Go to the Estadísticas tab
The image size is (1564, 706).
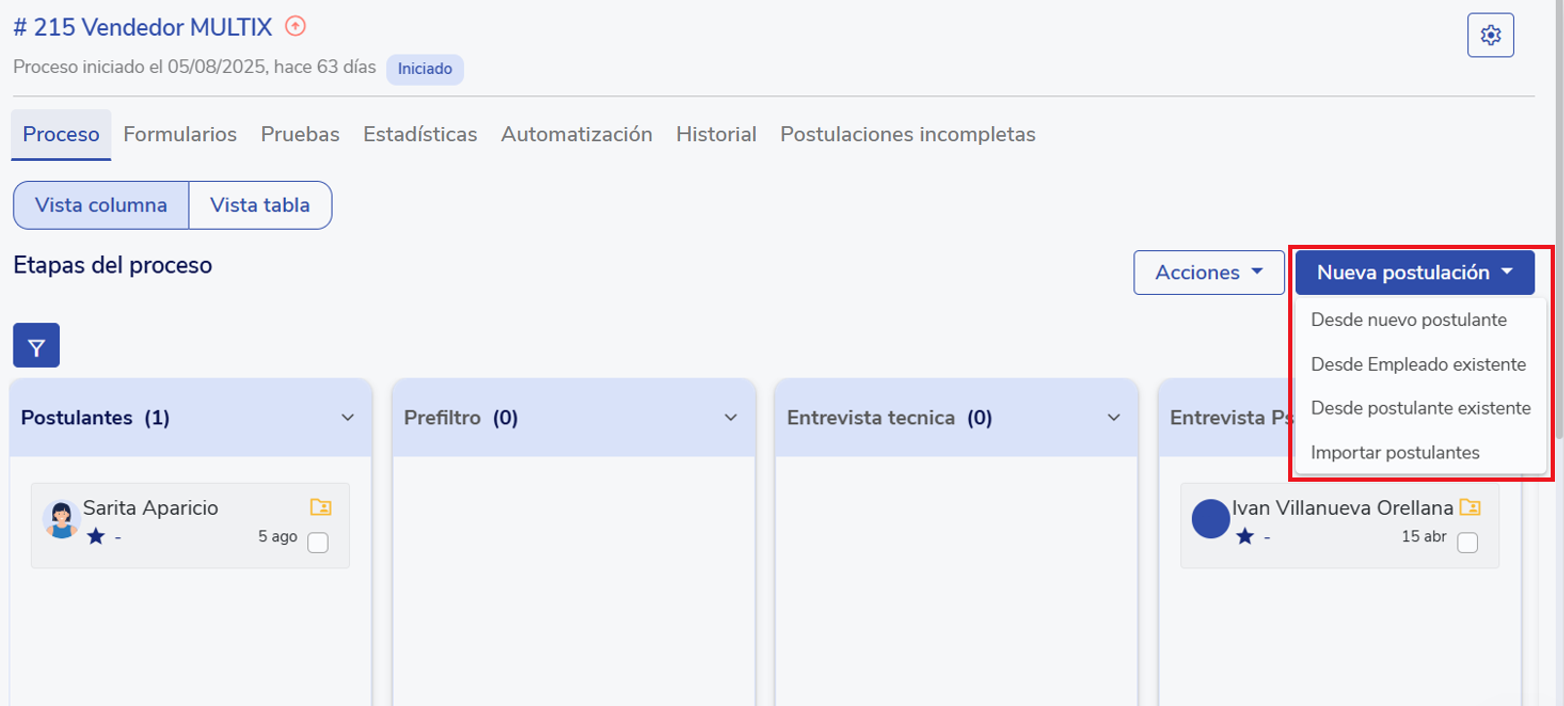point(420,134)
